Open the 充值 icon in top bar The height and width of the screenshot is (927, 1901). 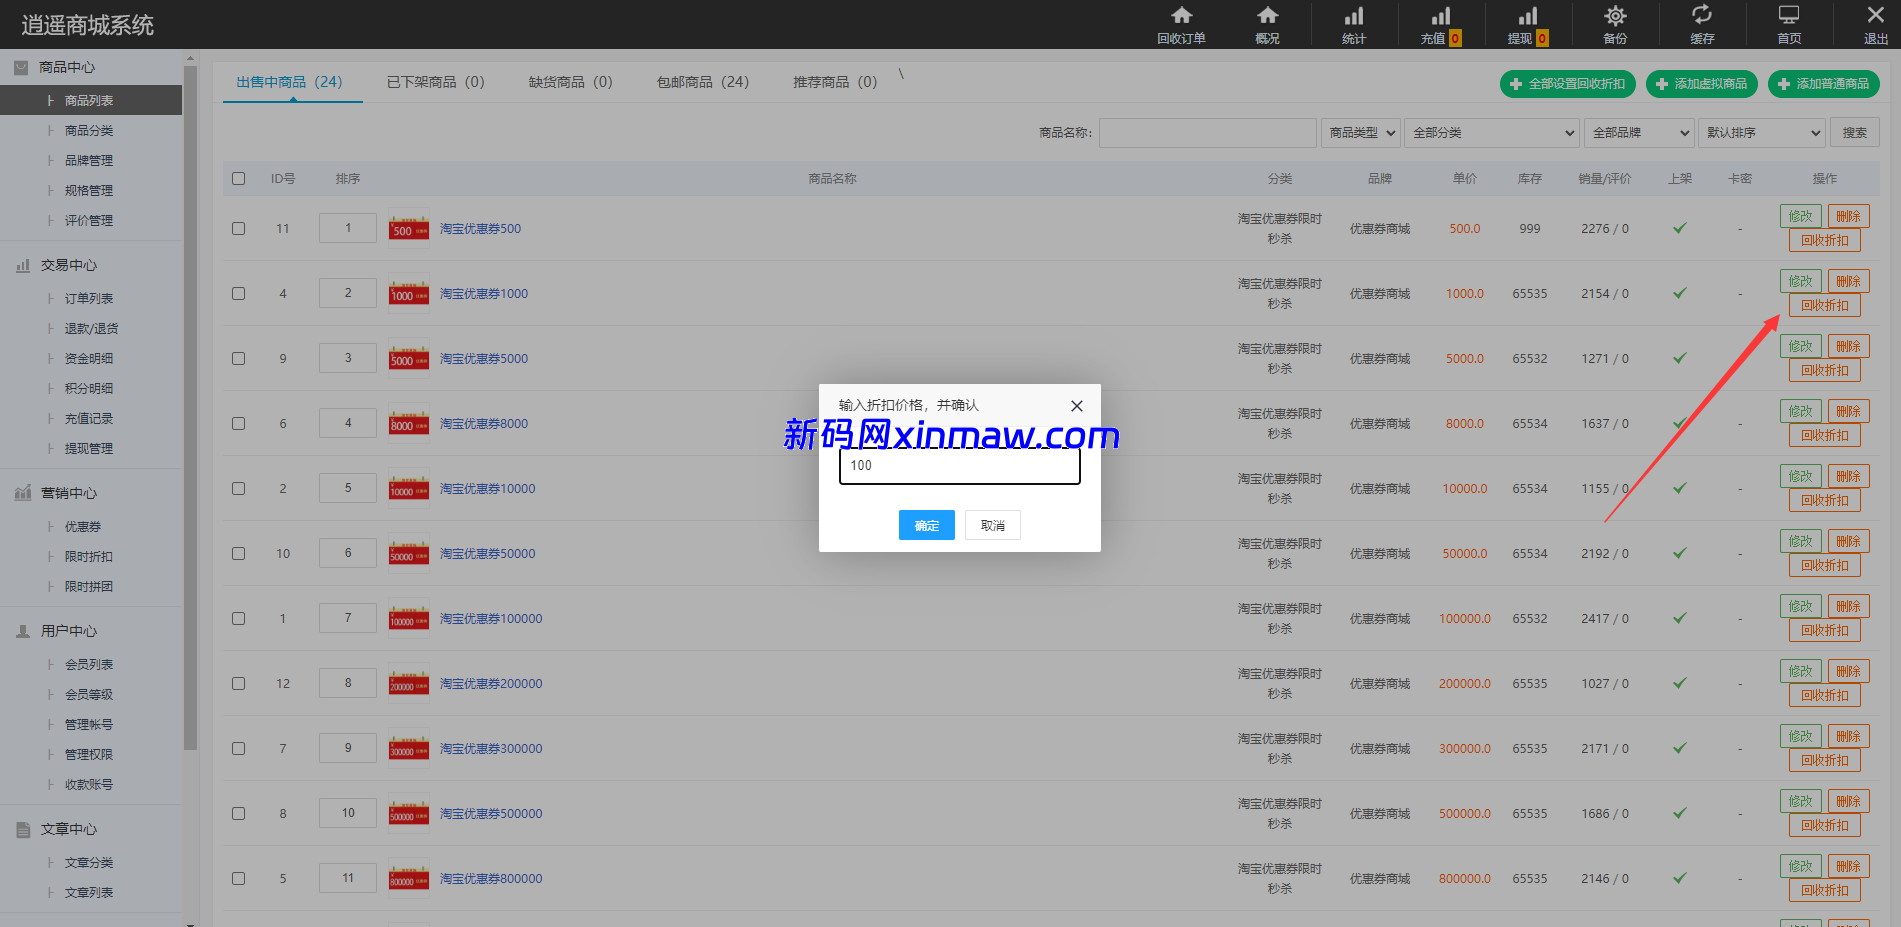pyautogui.click(x=1440, y=16)
